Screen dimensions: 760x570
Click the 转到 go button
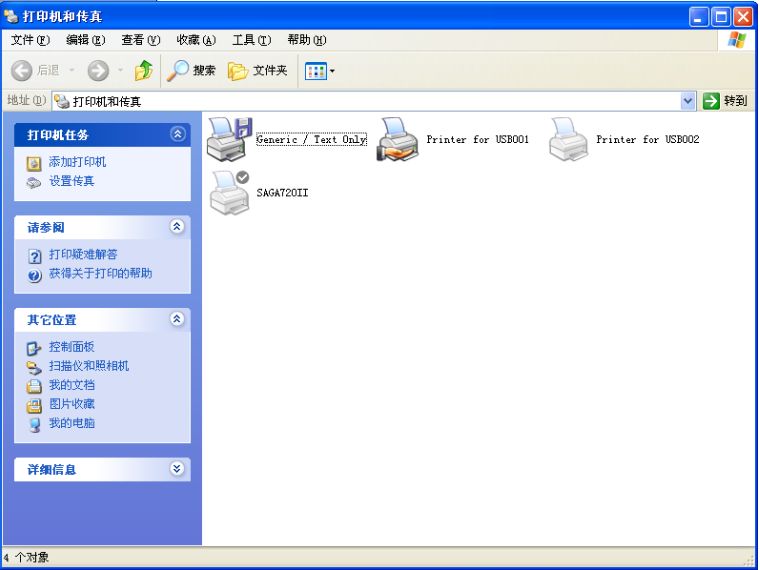tap(726, 101)
